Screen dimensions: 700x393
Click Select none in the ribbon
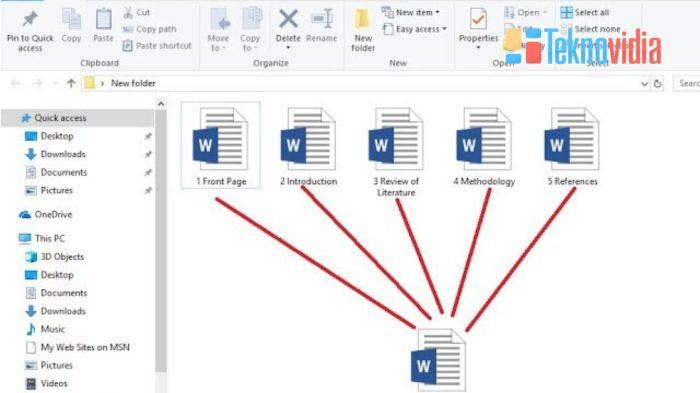(x=590, y=29)
